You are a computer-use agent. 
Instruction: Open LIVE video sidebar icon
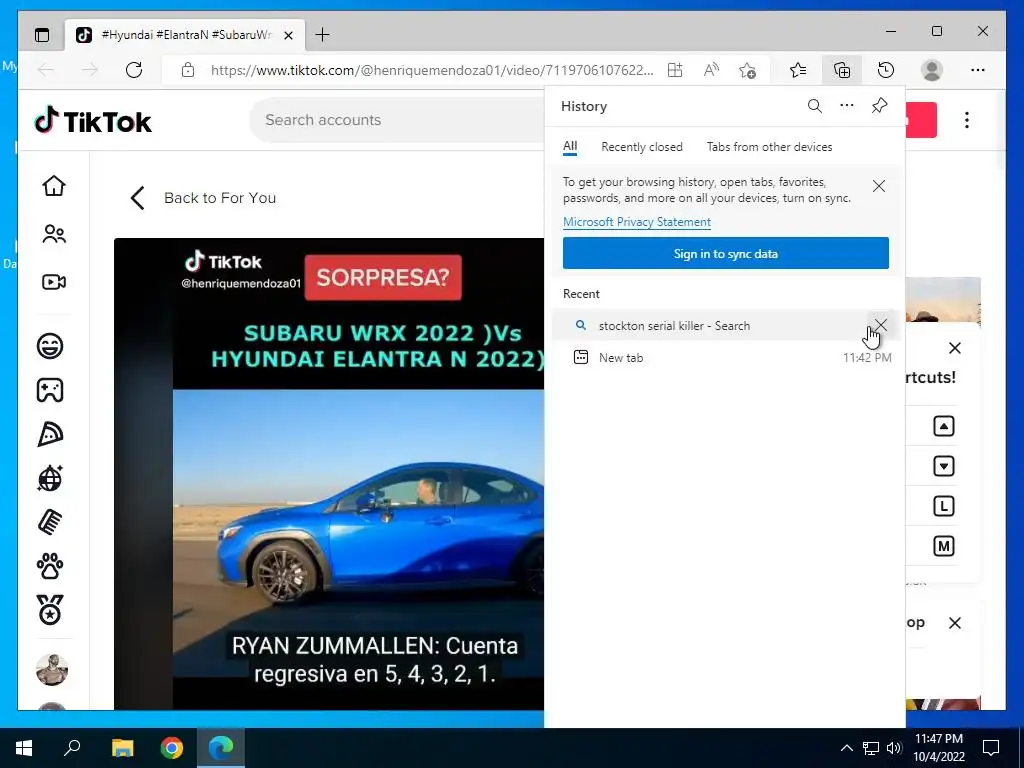click(54, 282)
